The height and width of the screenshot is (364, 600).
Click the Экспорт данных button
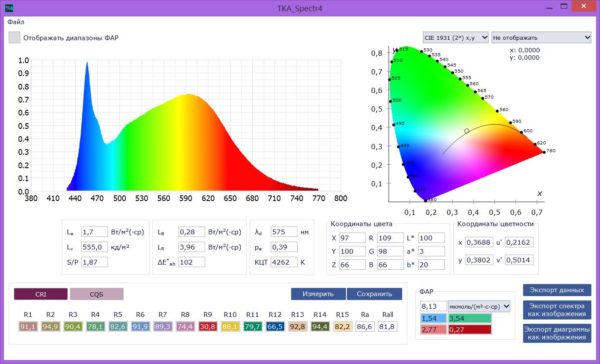[557, 290]
